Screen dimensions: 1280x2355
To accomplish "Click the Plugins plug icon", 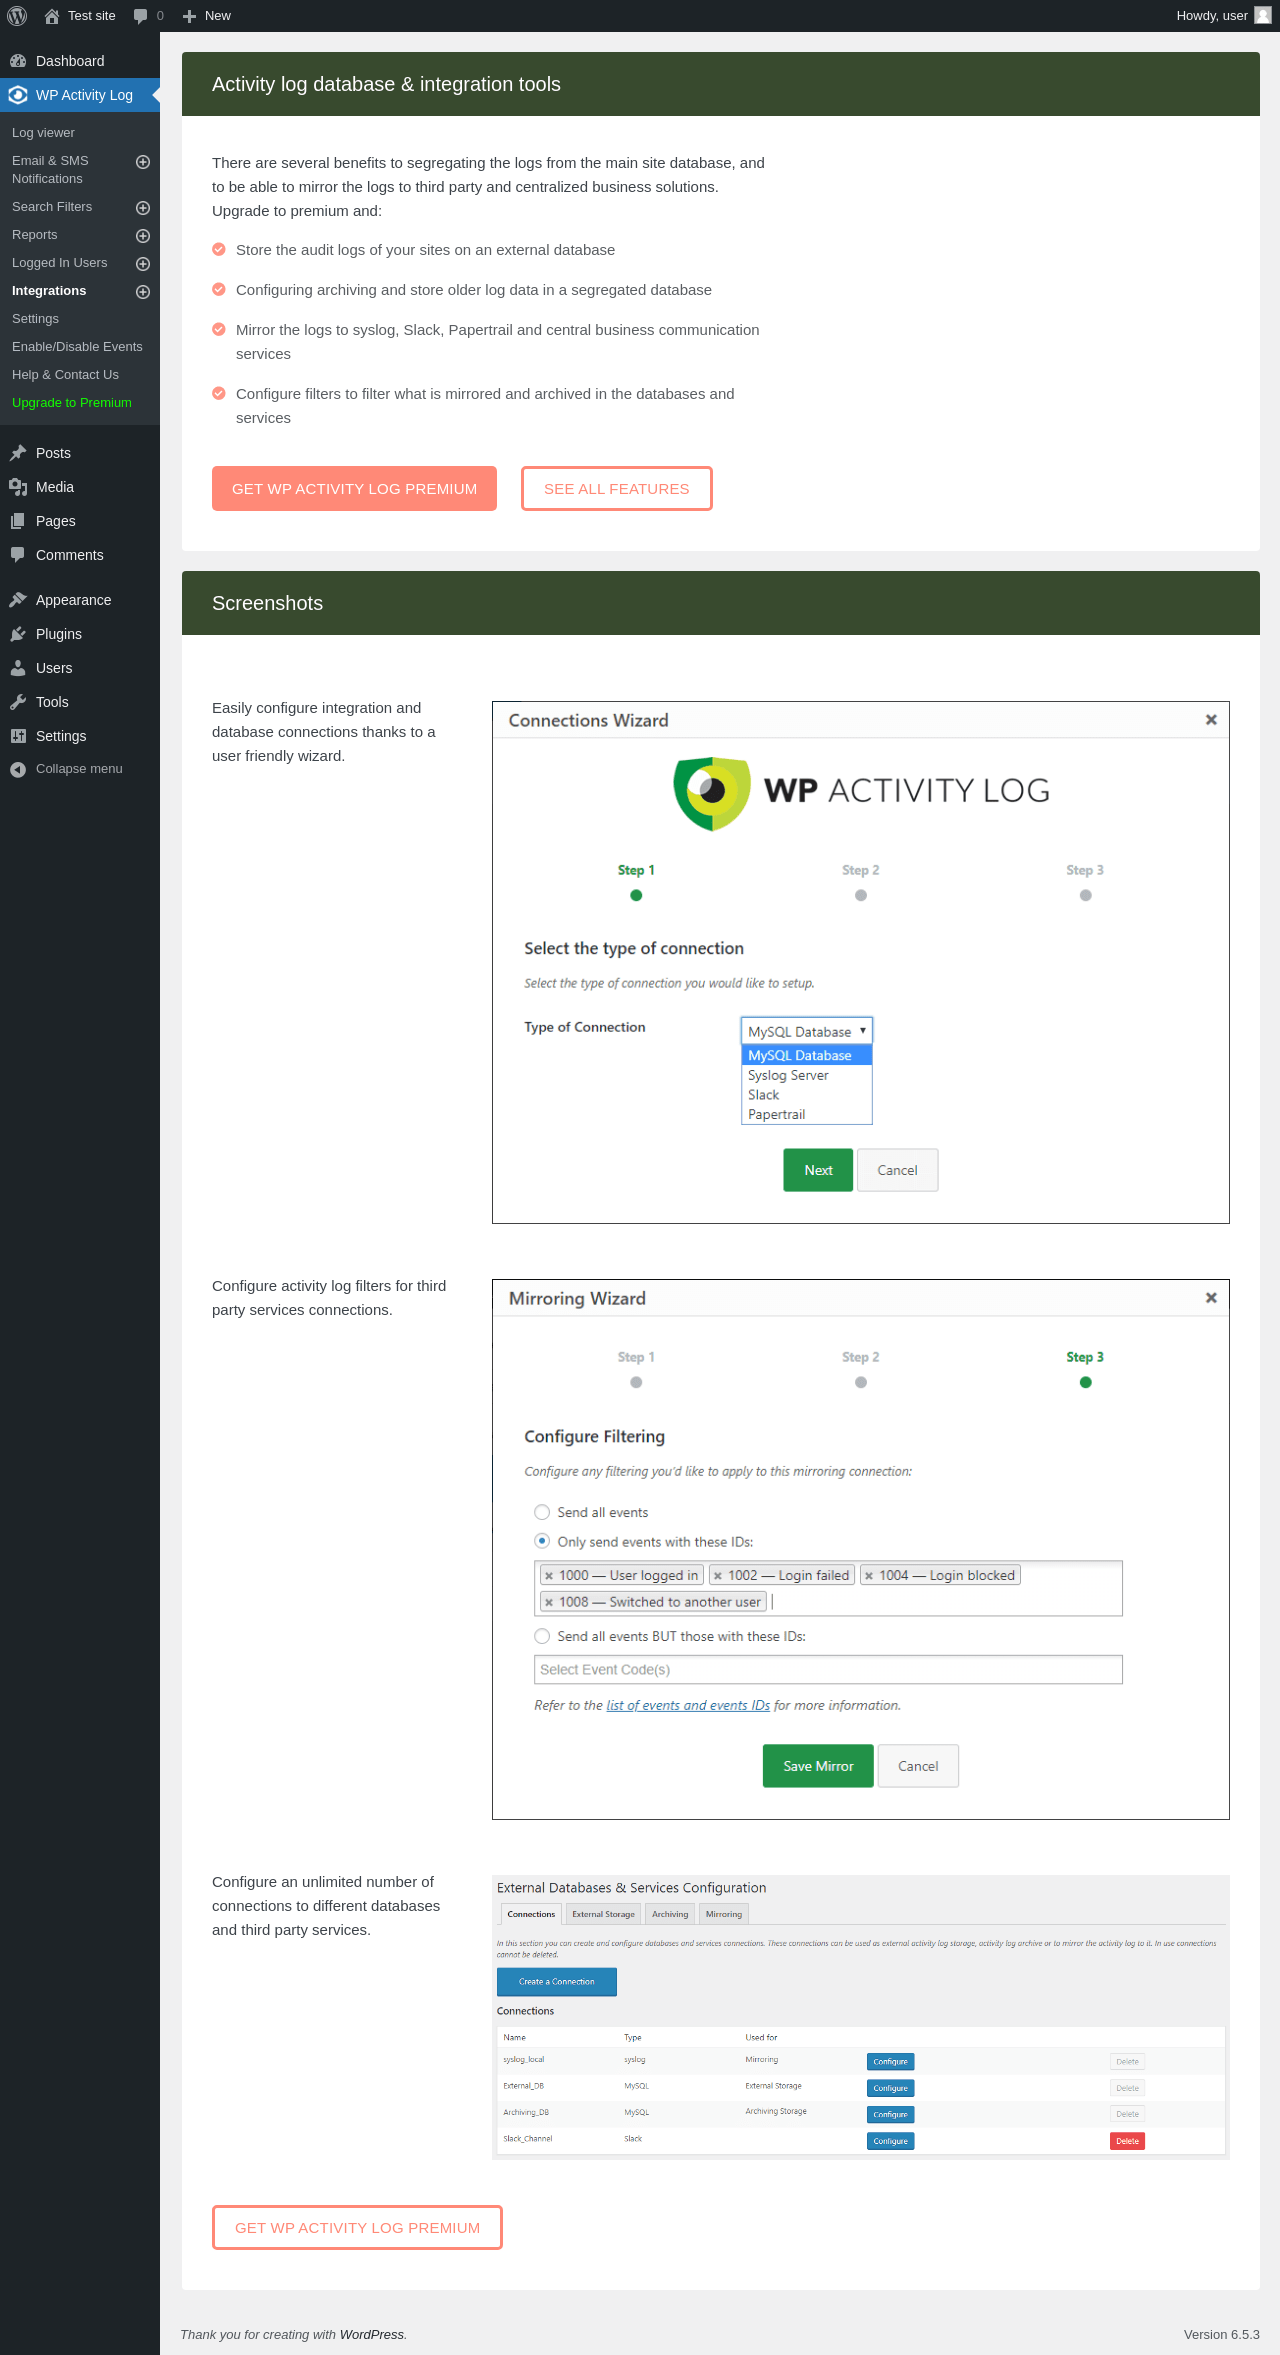I will point(18,634).
